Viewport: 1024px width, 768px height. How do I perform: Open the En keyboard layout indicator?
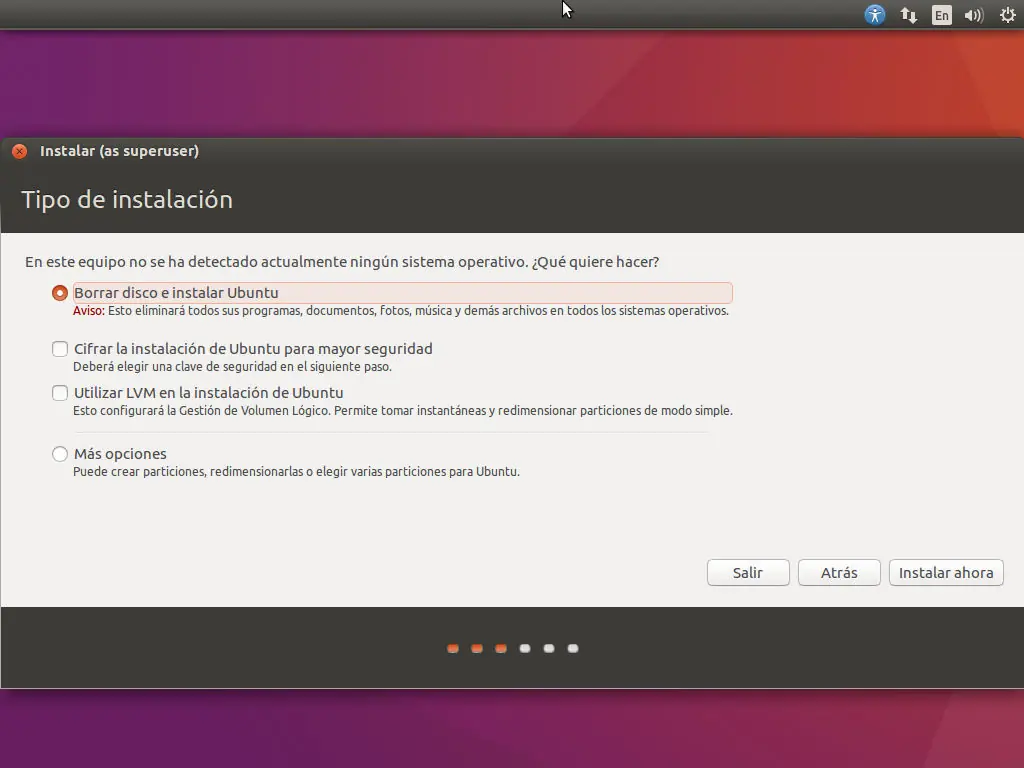pyautogui.click(x=941, y=15)
